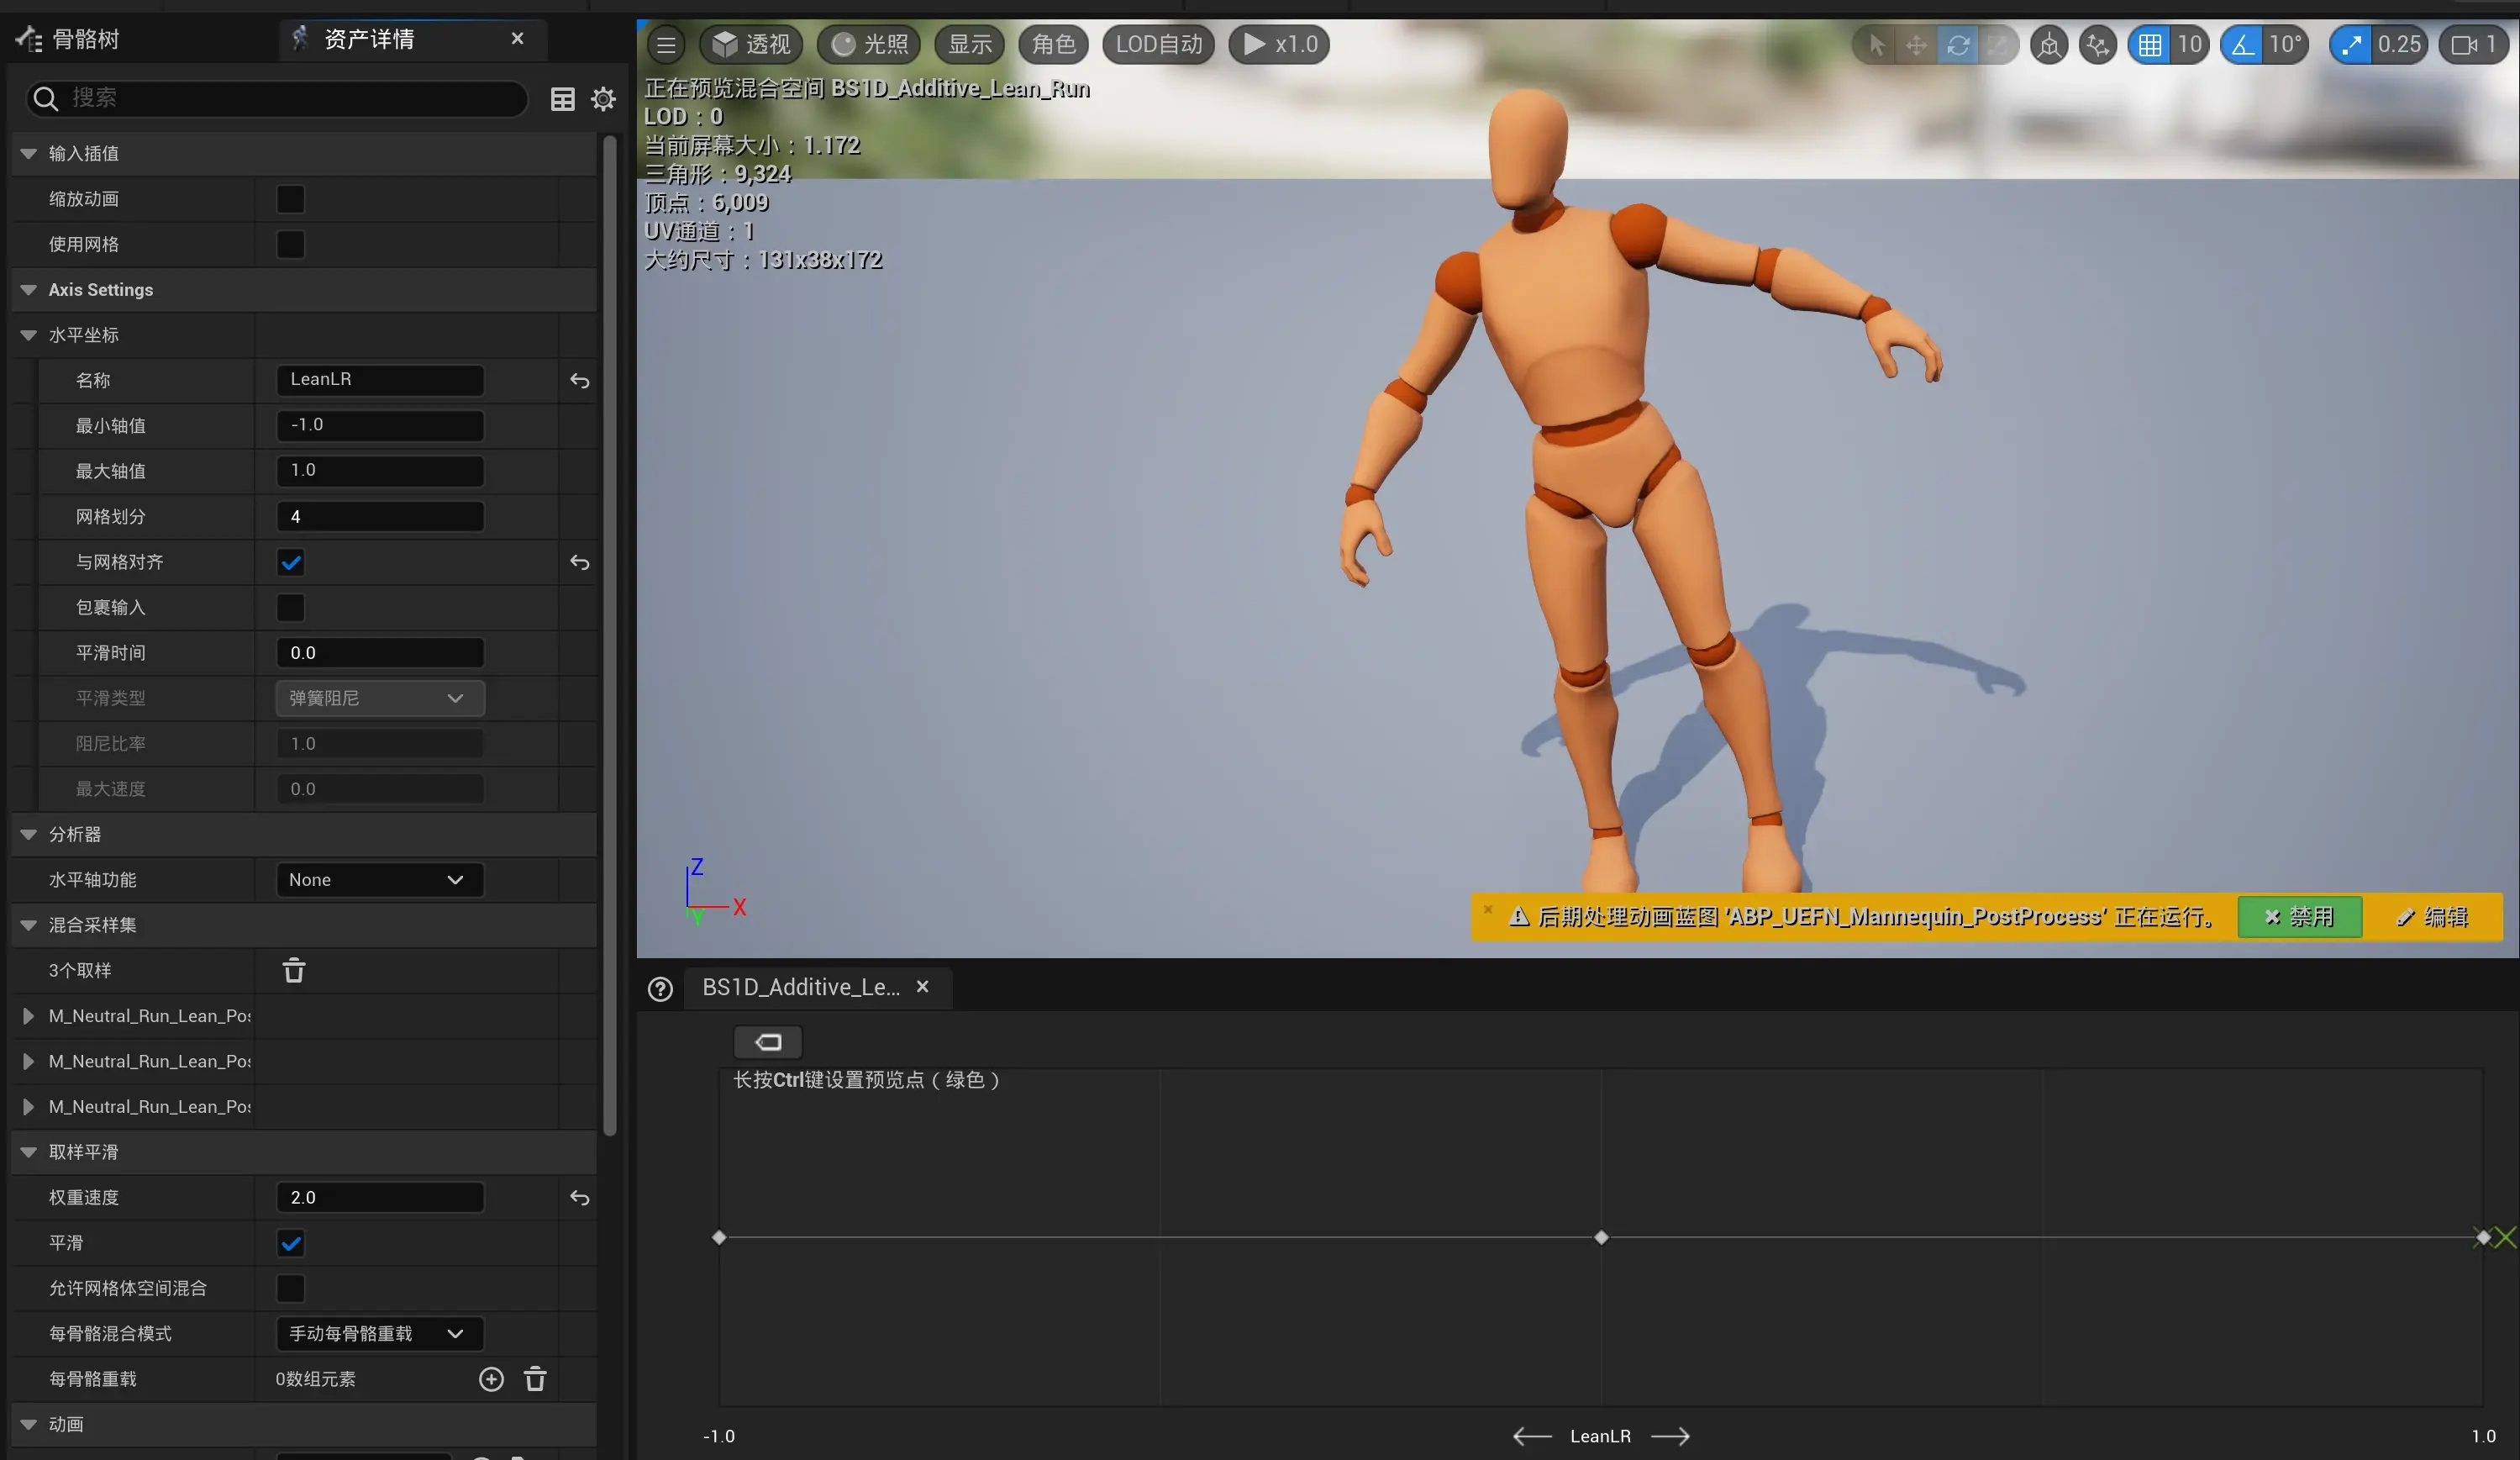Click the 编辑 edit button
The image size is (2520, 1460).
pos(2435,916)
